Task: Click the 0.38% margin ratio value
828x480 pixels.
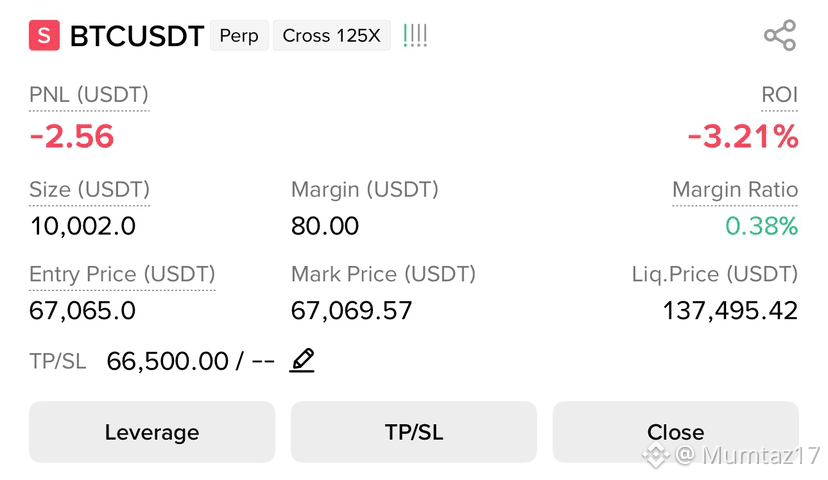Action: click(x=761, y=226)
